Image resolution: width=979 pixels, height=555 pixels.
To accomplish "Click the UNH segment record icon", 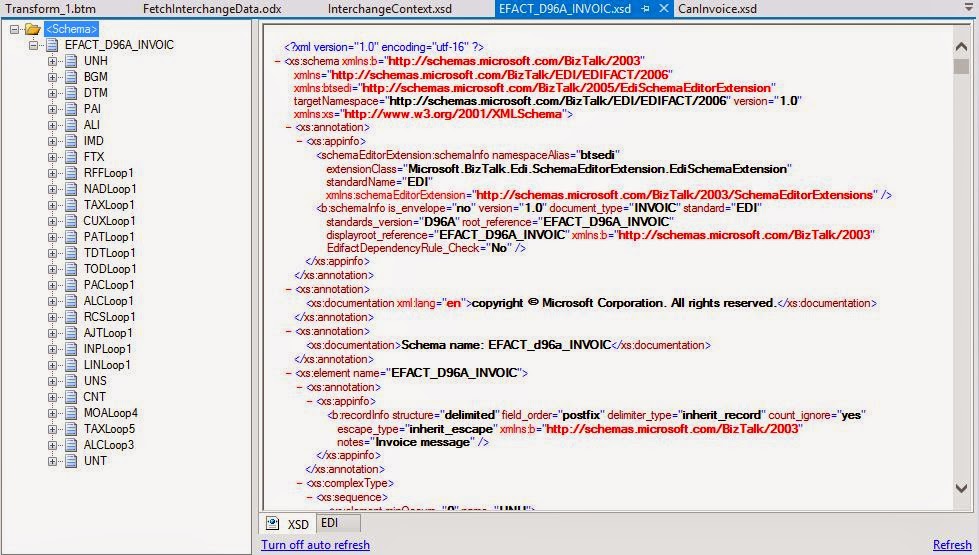I will [71, 61].
